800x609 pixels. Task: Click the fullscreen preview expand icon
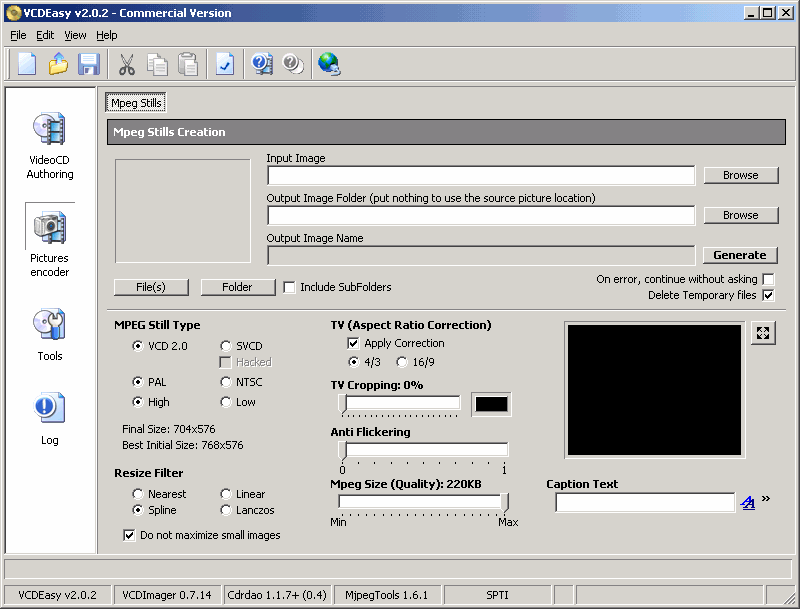763,334
